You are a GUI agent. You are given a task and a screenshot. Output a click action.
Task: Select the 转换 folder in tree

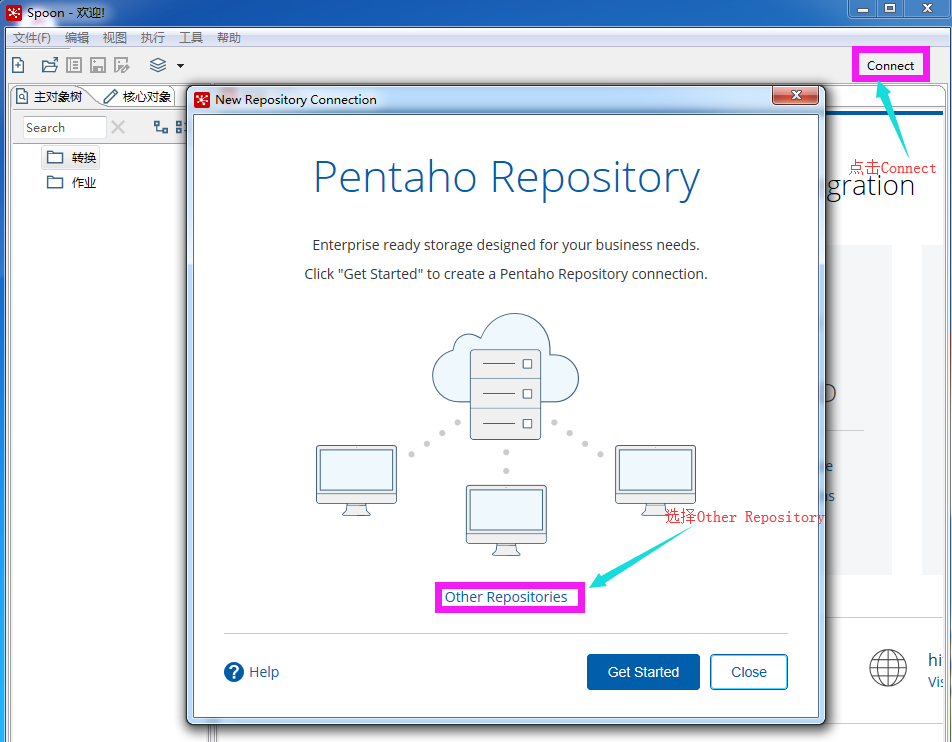[x=71, y=158]
